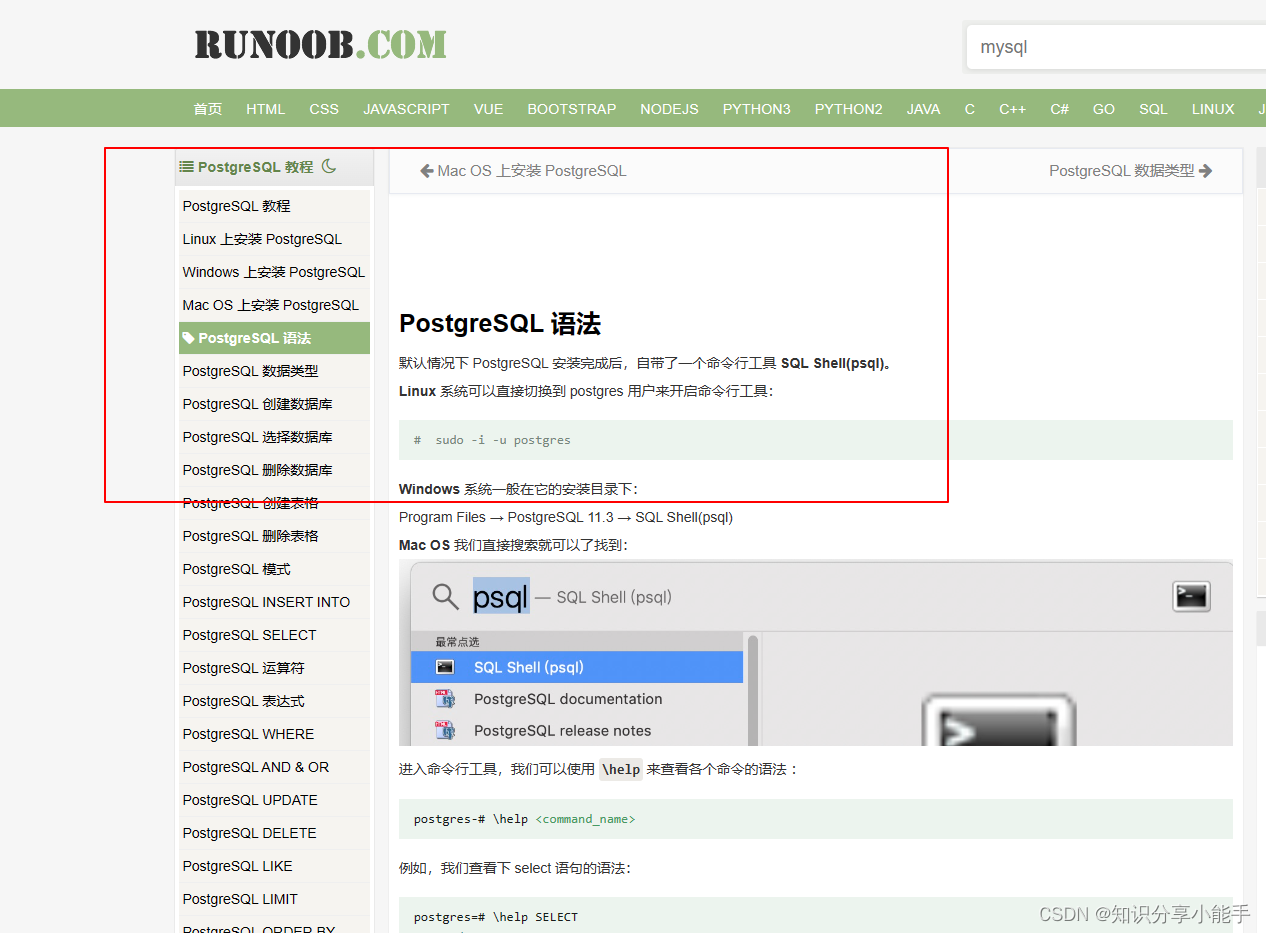1266x933 pixels.
Task: Click the magnifier icon in Spotlight image
Action: coord(445,597)
